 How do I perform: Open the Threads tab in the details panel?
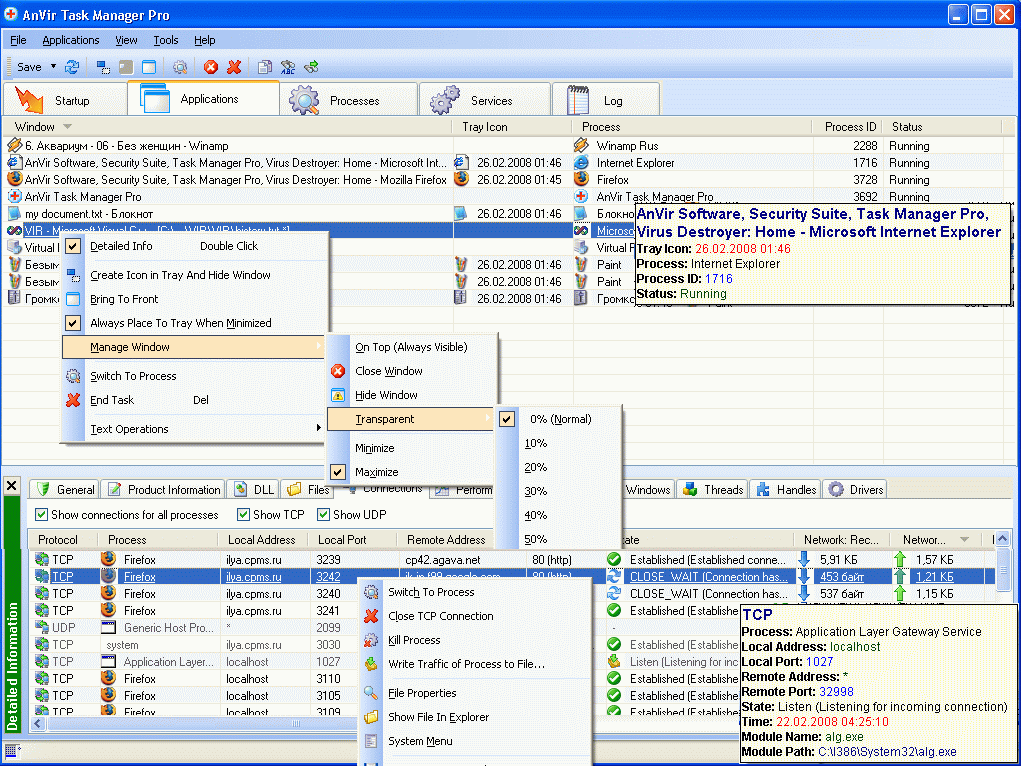pyautogui.click(x=714, y=489)
